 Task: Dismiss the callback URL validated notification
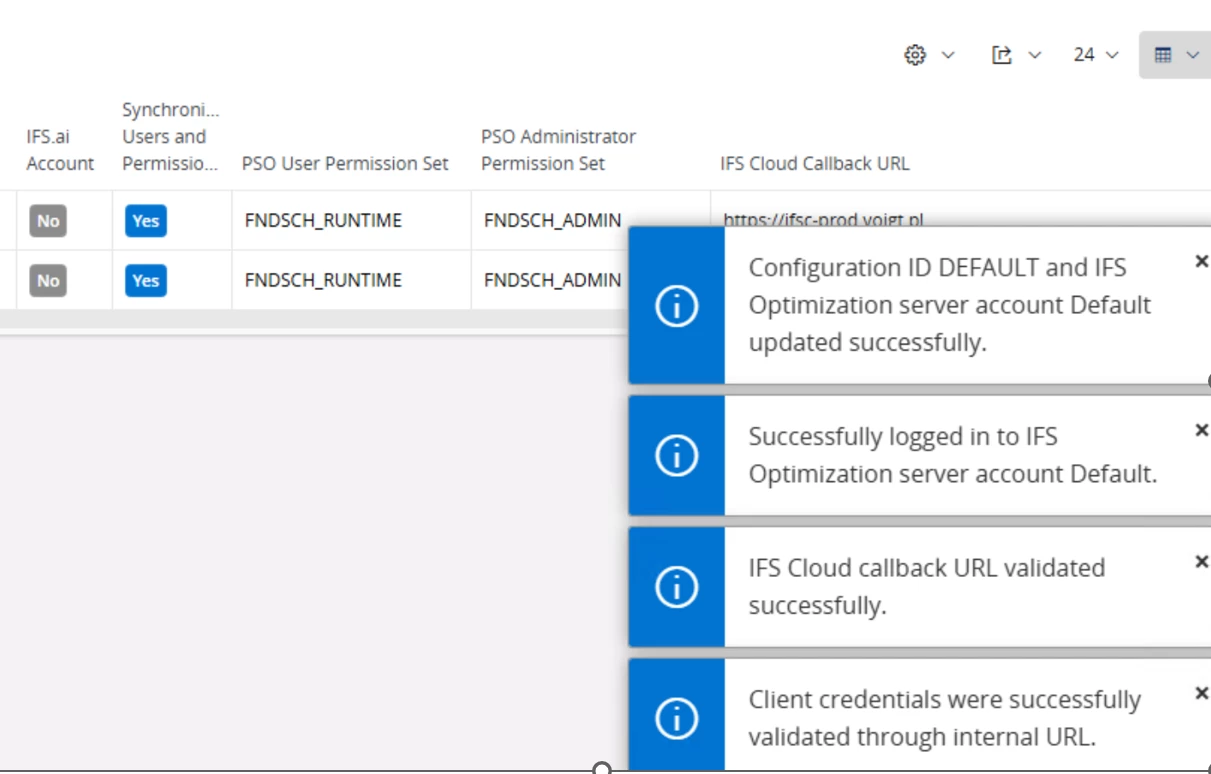pyautogui.click(x=1202, y=561)
